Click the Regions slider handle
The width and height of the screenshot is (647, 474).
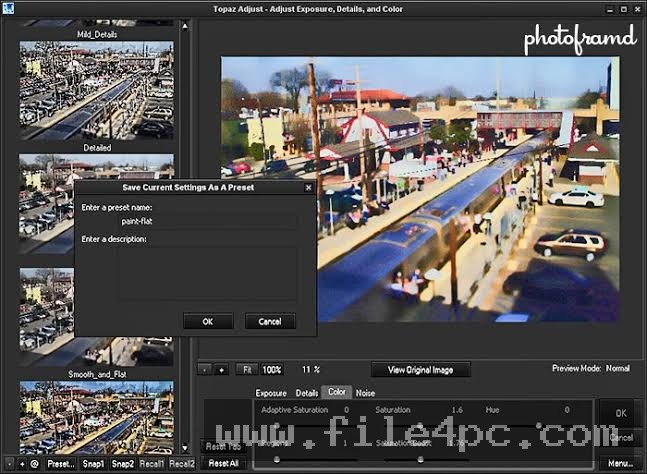(x=277, y=459)
